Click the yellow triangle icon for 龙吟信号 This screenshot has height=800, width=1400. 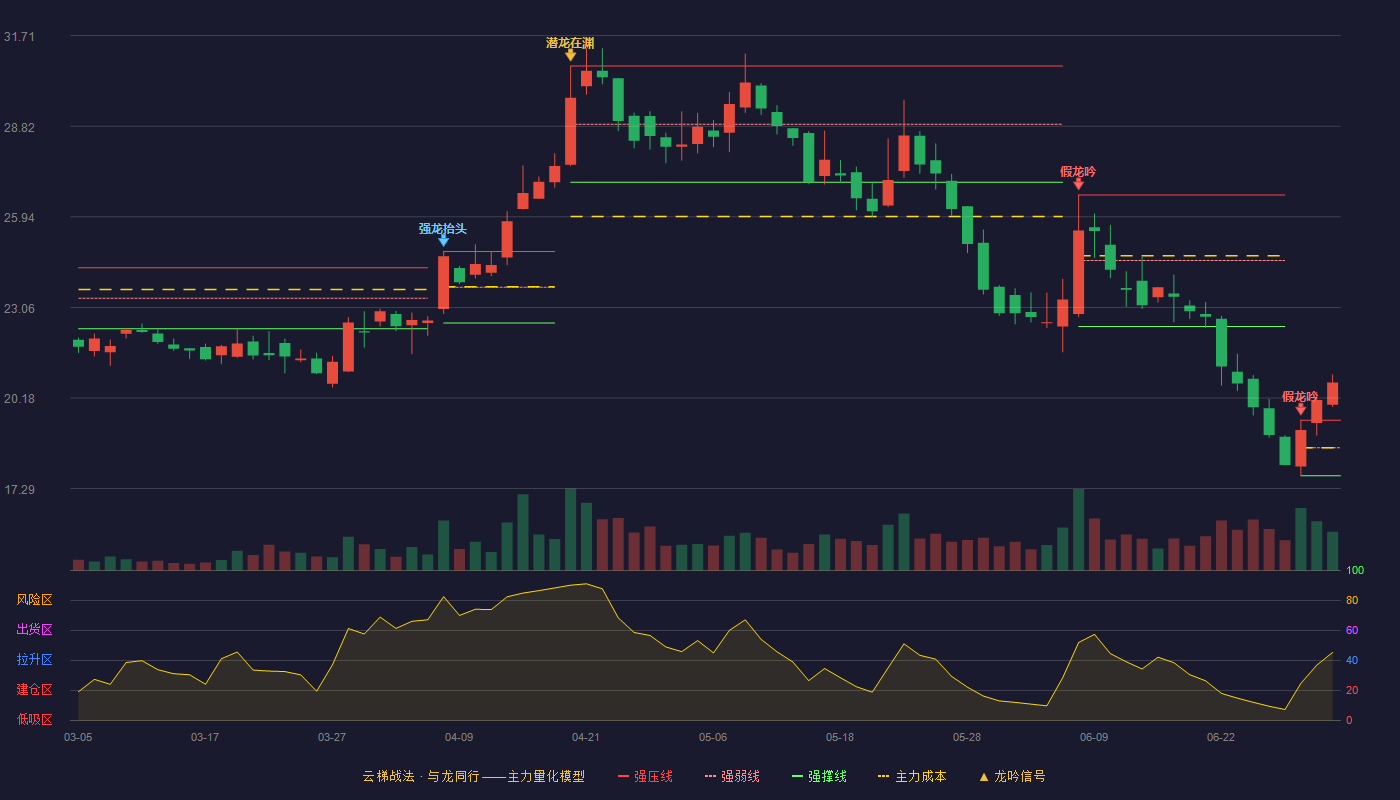point(983,776)
